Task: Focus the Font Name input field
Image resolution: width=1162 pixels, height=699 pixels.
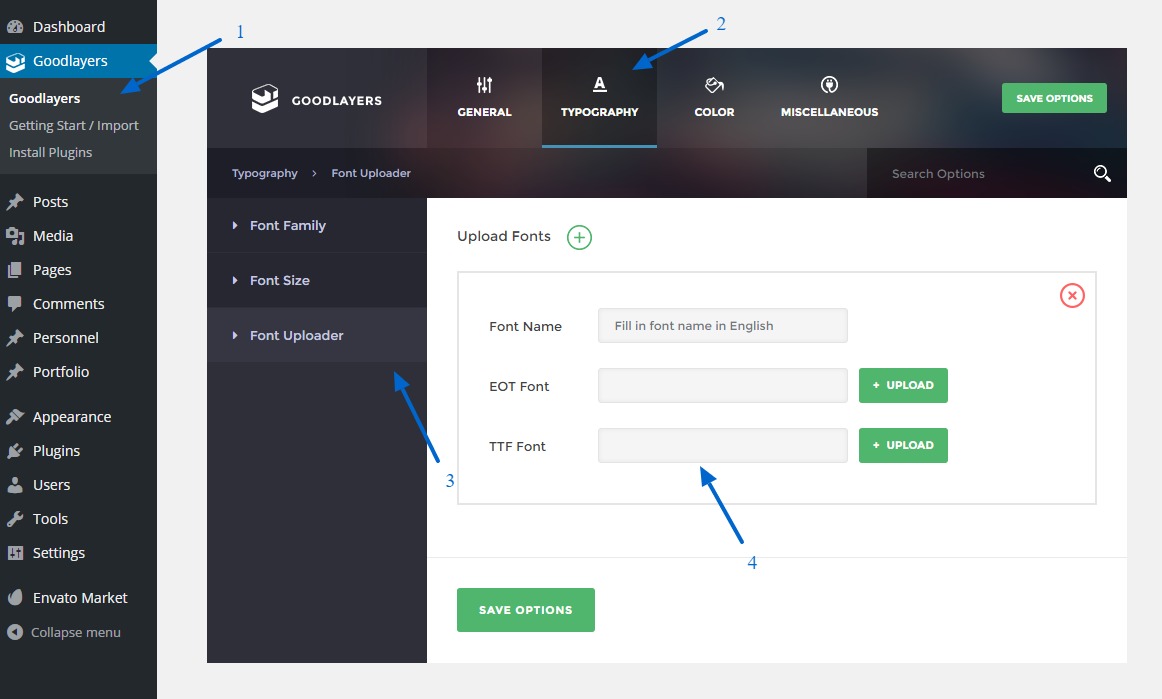Action: (x=722, y=326)
